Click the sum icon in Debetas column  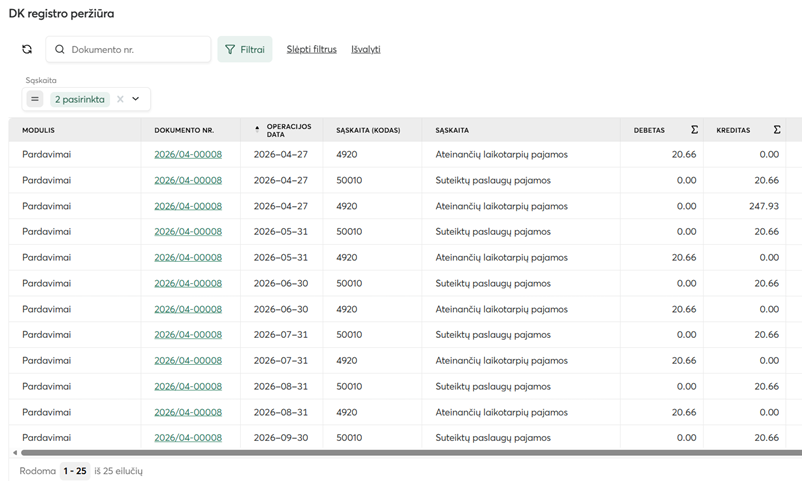pos(695,130)
